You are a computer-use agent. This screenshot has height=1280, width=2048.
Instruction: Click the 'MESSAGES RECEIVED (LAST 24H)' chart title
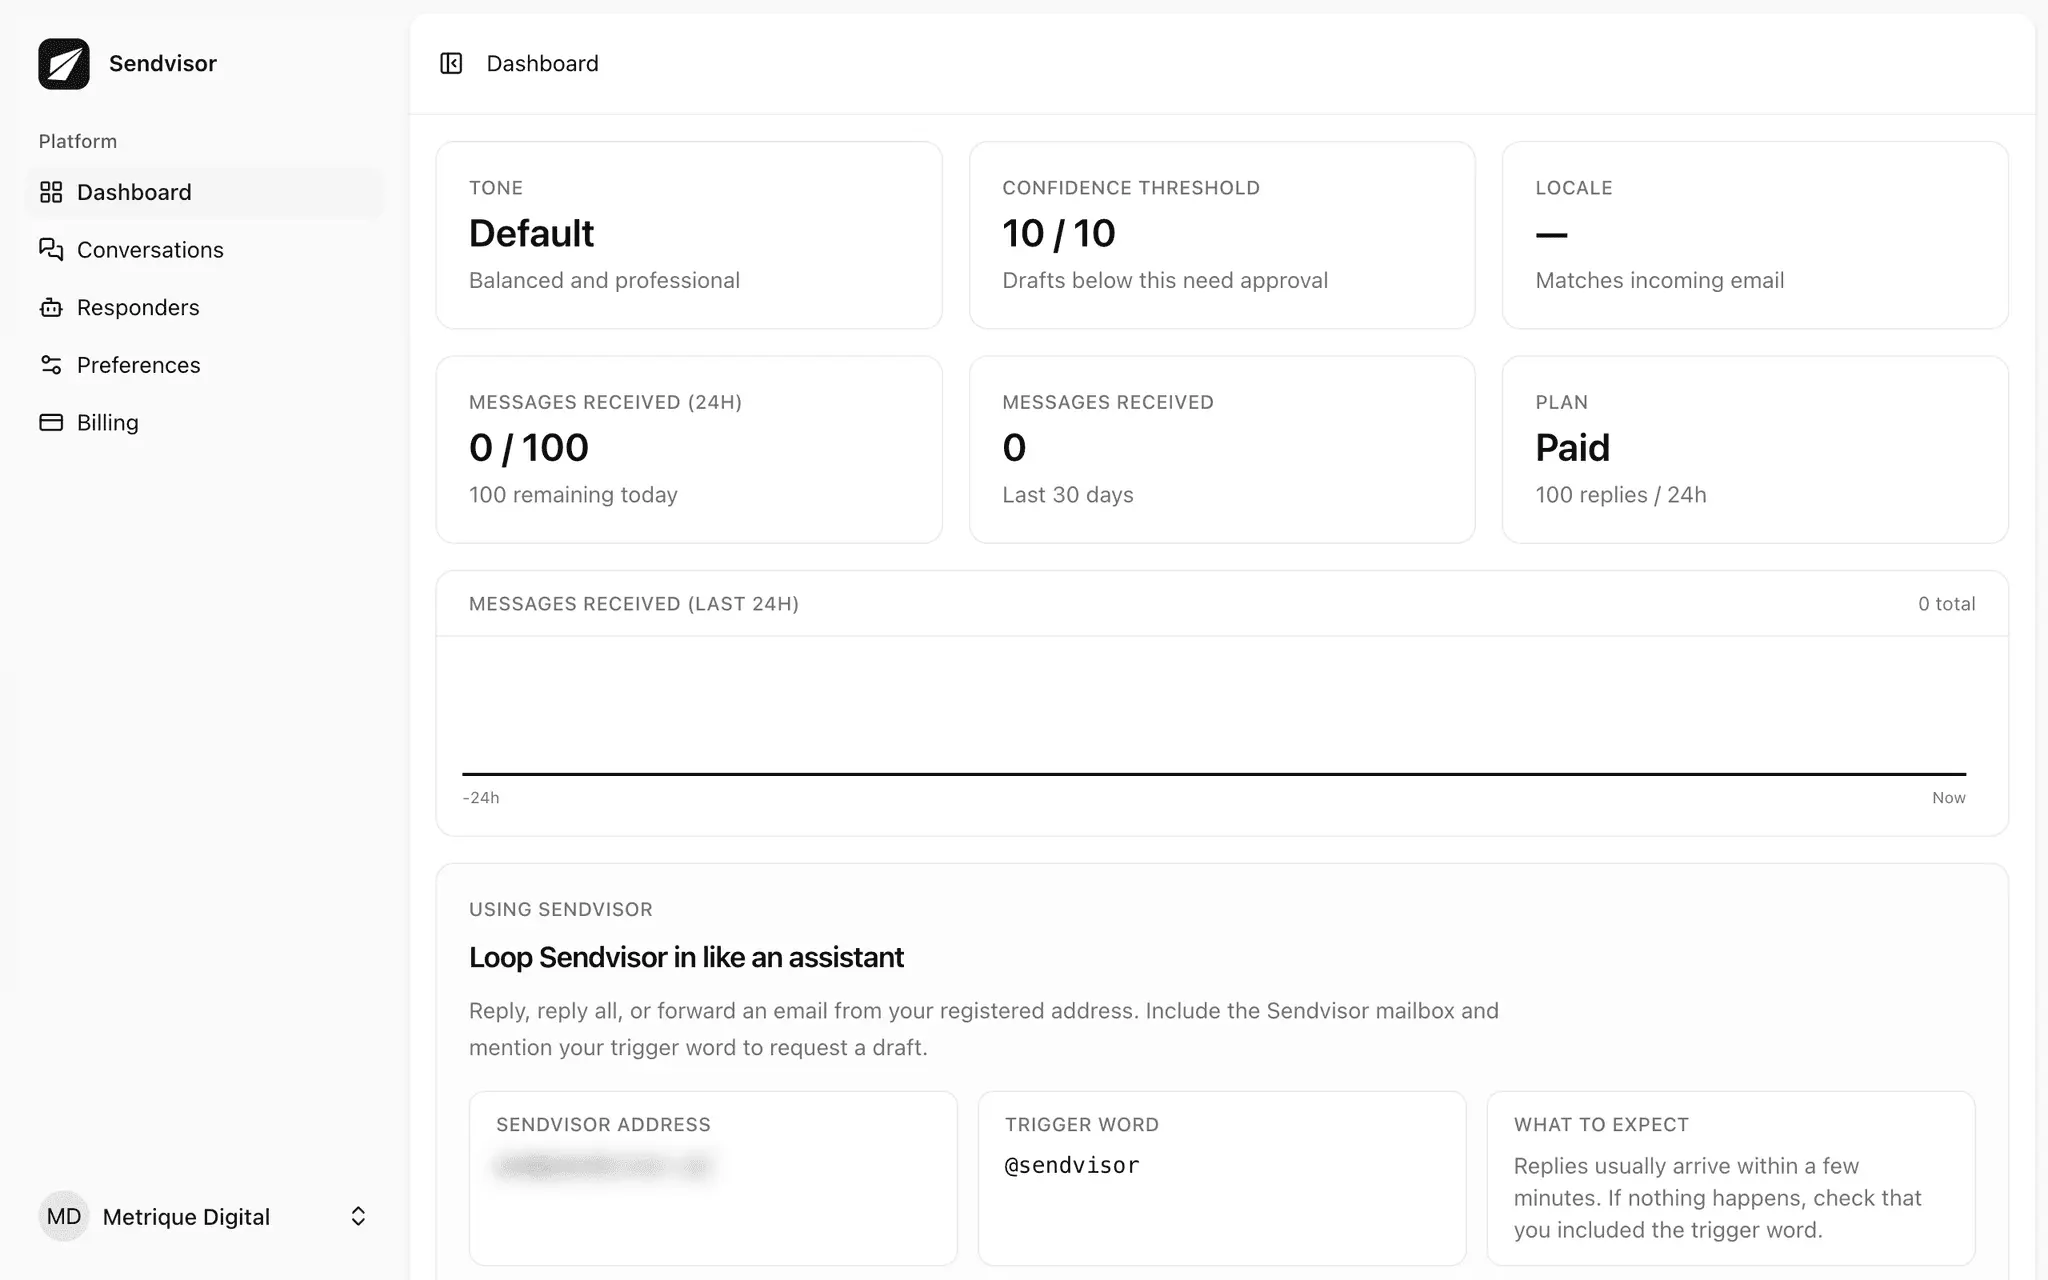point(634,604)
